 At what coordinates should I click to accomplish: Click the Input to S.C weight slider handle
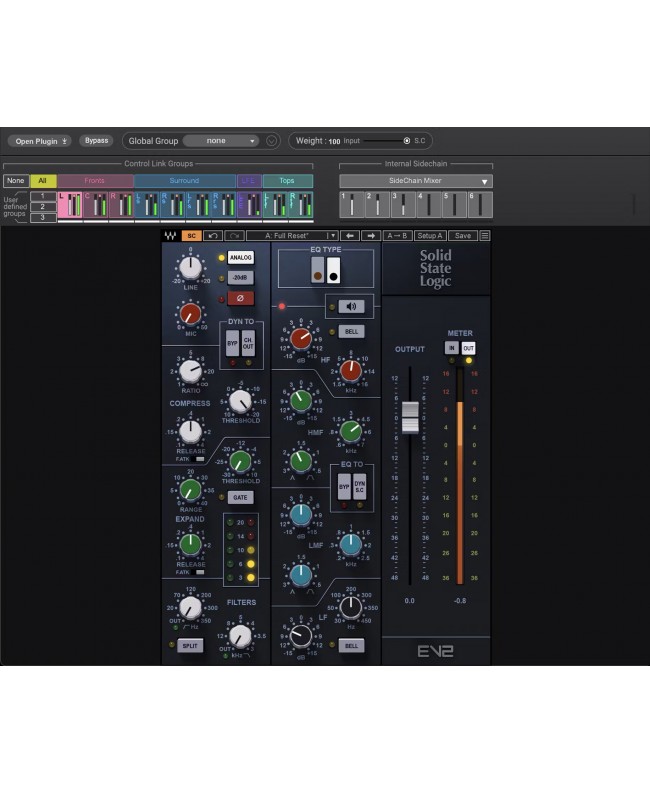[x=407, y=141]
